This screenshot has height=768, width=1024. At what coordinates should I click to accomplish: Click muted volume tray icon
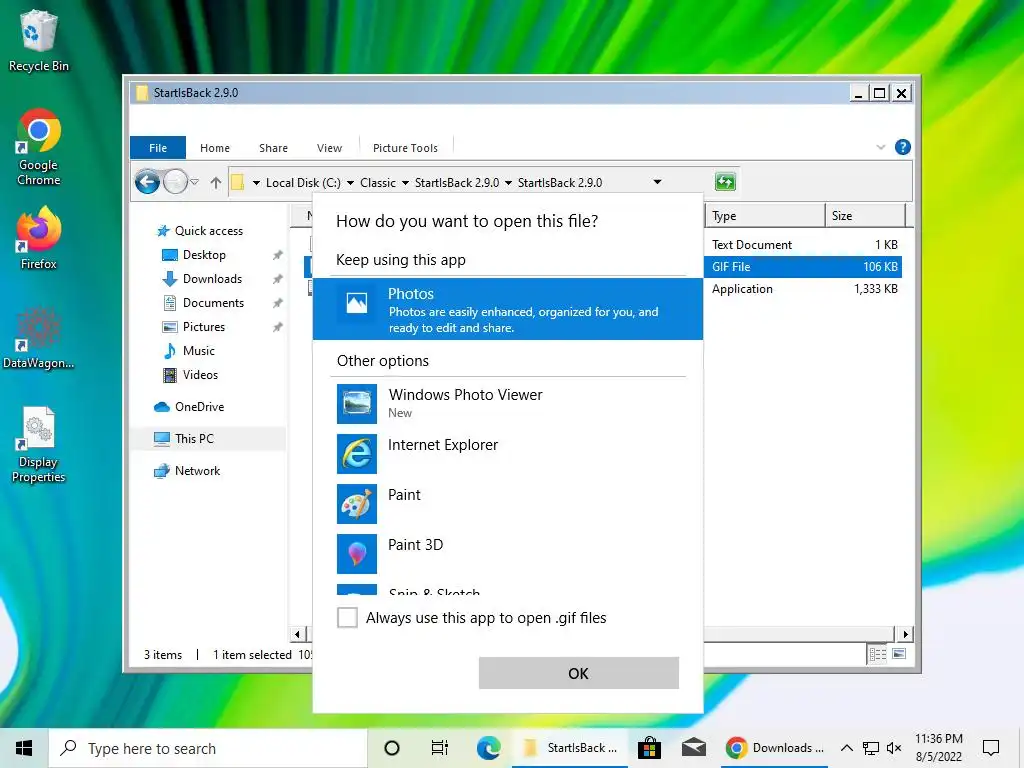tap(894, 748)
